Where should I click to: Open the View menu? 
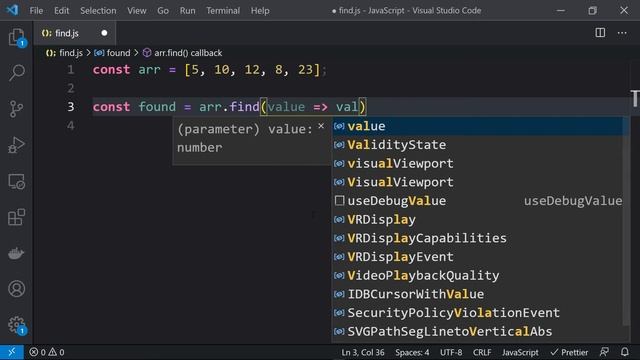[137, 11]
